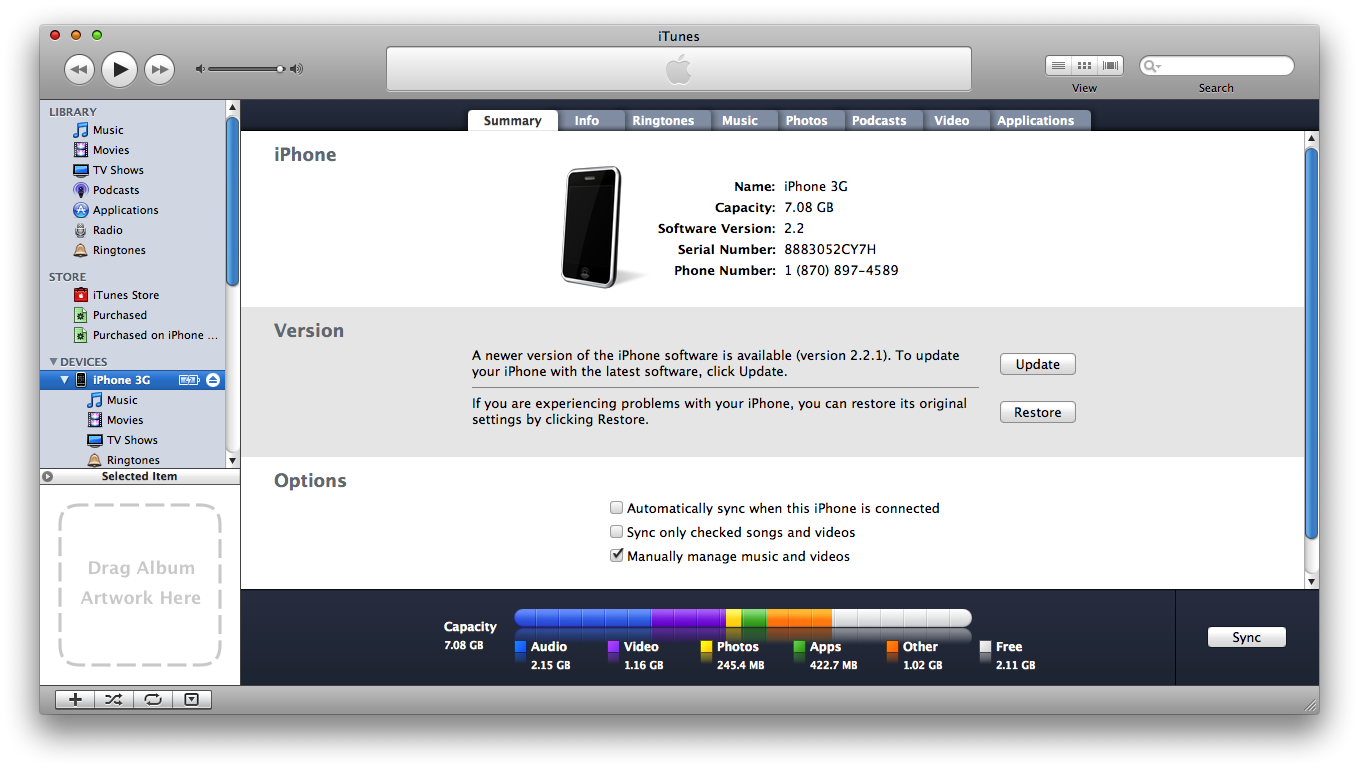Switch to the Video tab

point(952,120)
